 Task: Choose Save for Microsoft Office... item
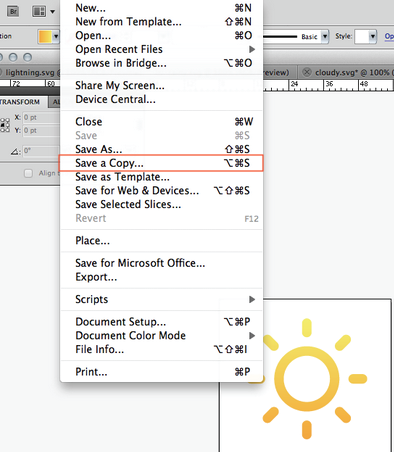click(x=161, y=263)
